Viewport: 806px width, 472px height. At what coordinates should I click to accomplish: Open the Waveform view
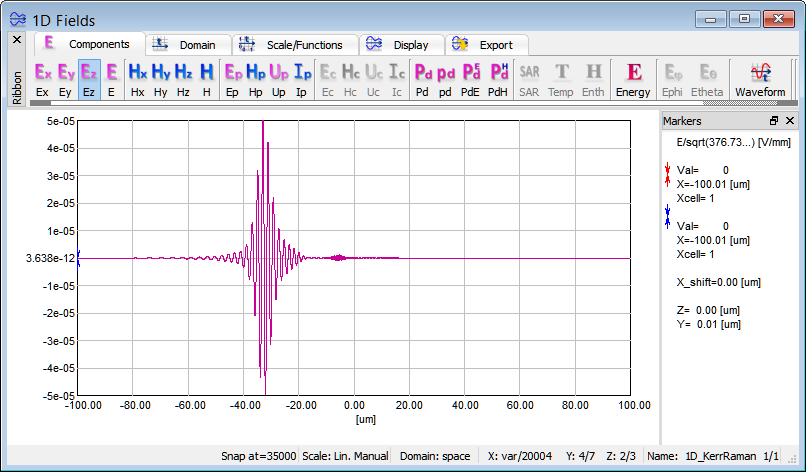(x=760, y=79)
